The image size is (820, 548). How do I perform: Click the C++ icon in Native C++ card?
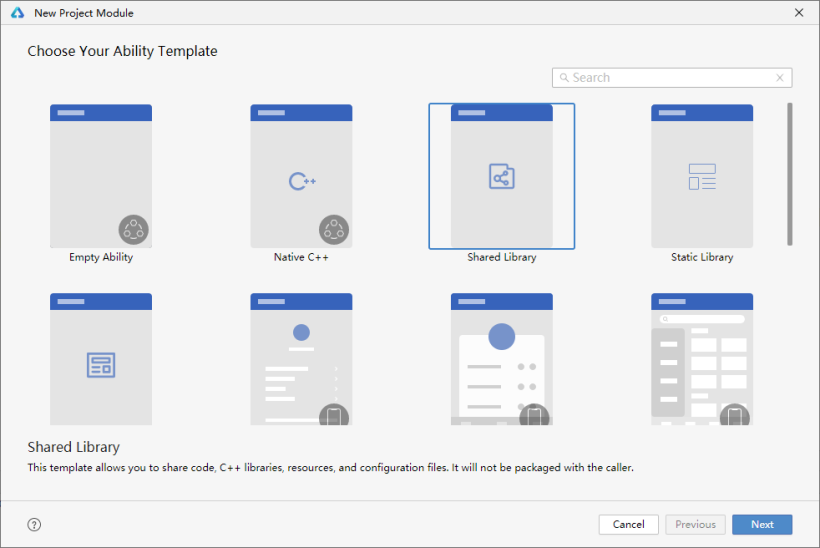click(302, 181)
